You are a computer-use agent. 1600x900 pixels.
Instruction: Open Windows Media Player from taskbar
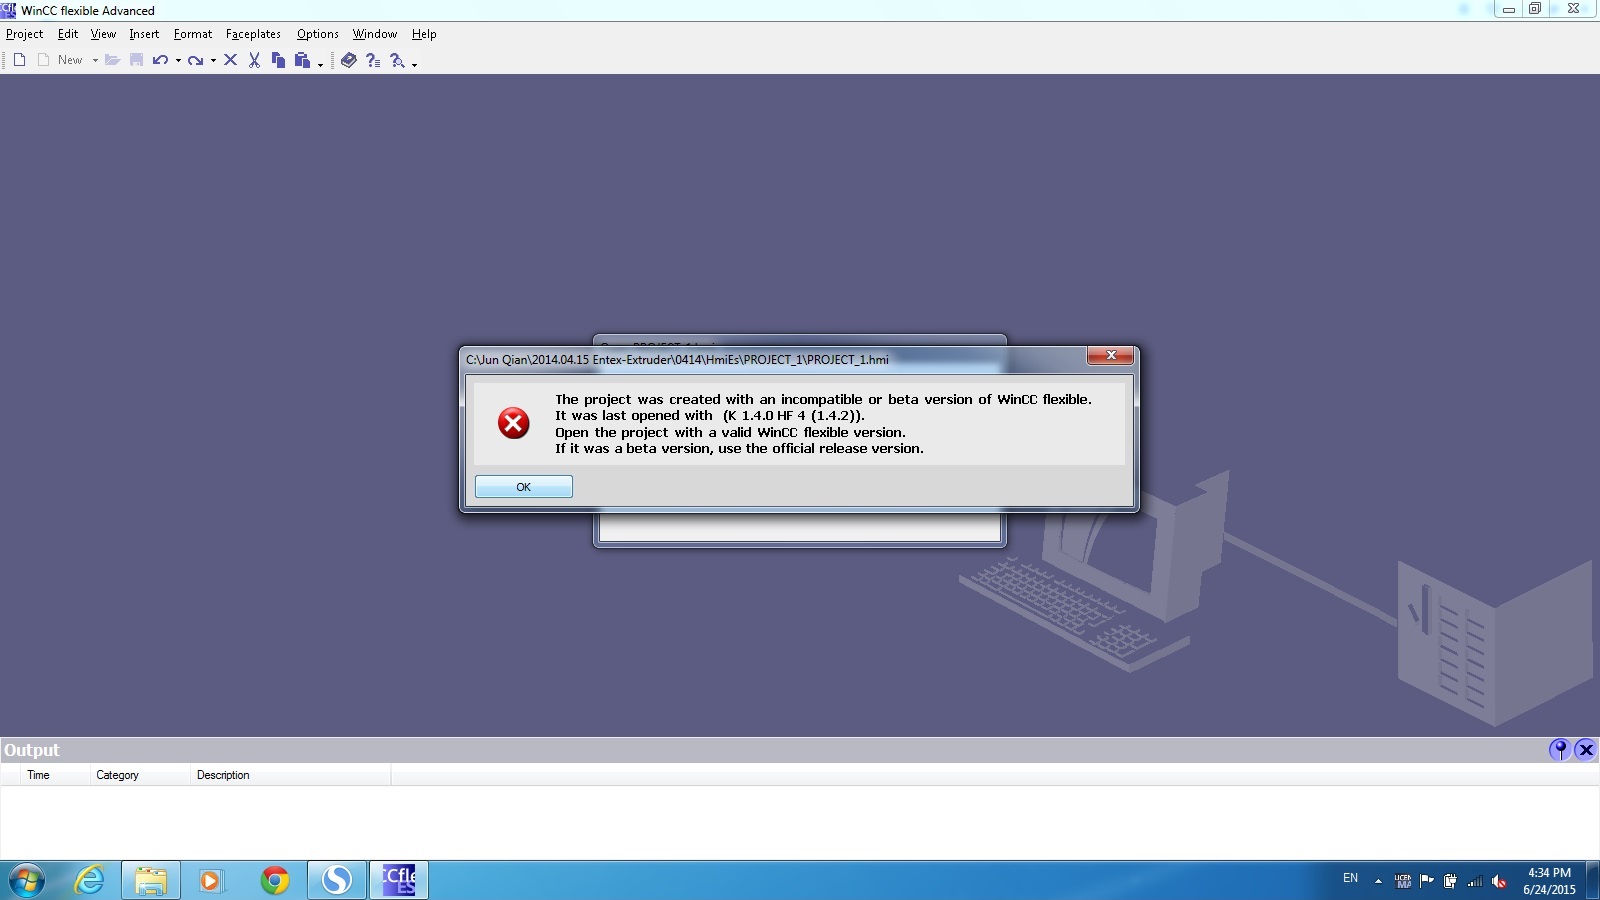coord(211,880)
